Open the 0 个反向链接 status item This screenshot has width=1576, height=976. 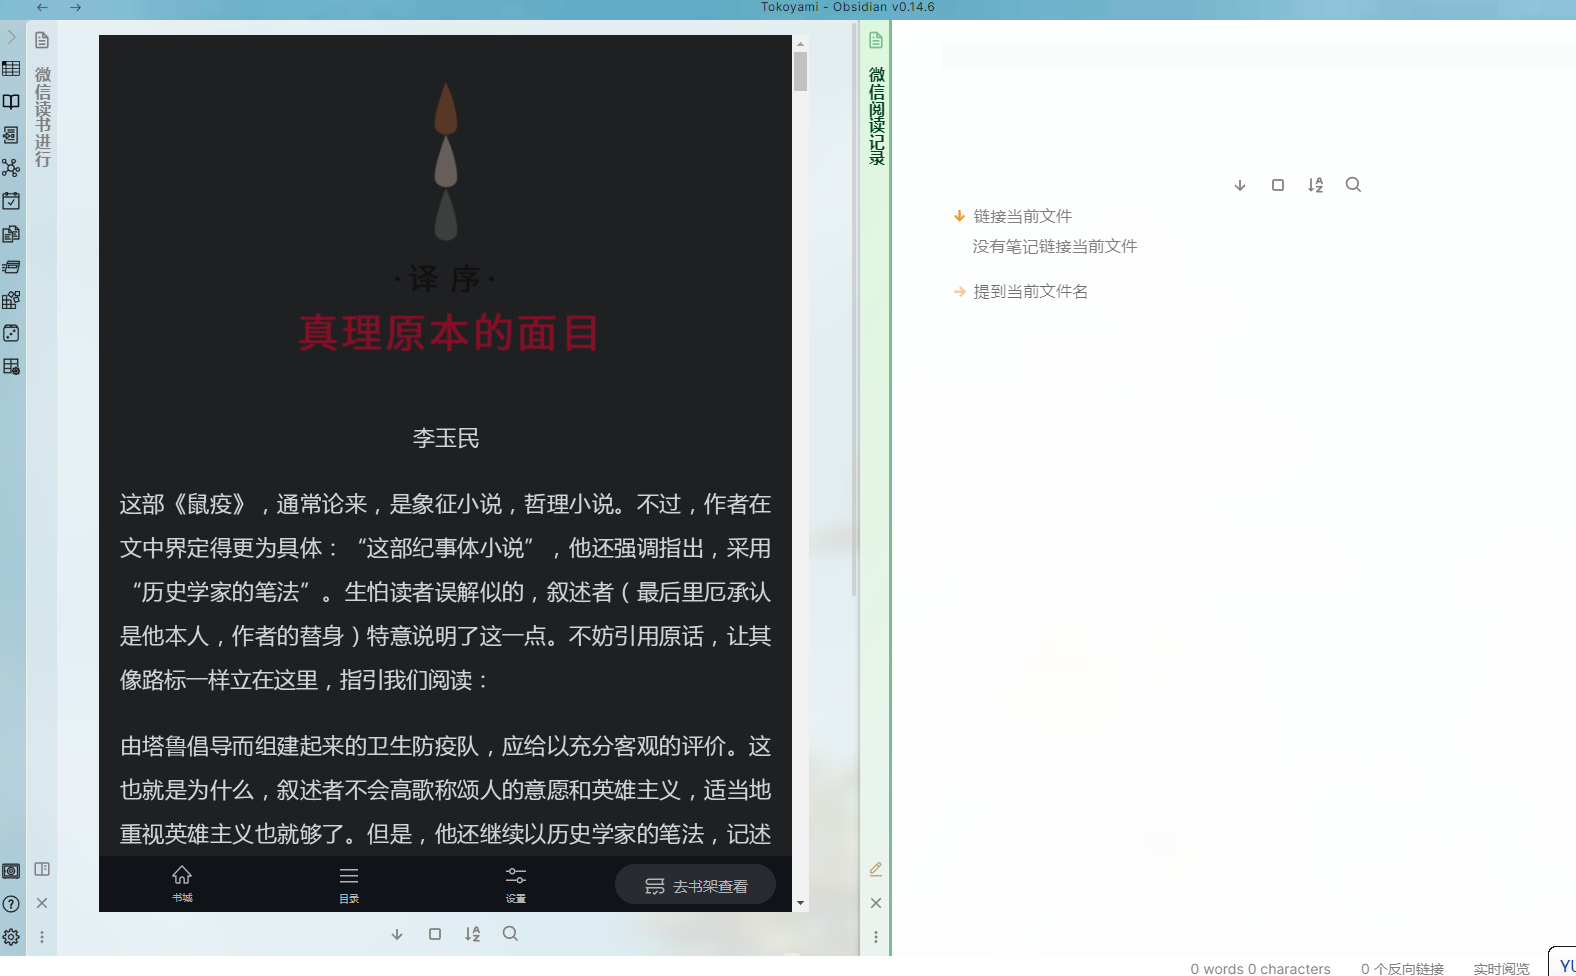(1402, 968)
